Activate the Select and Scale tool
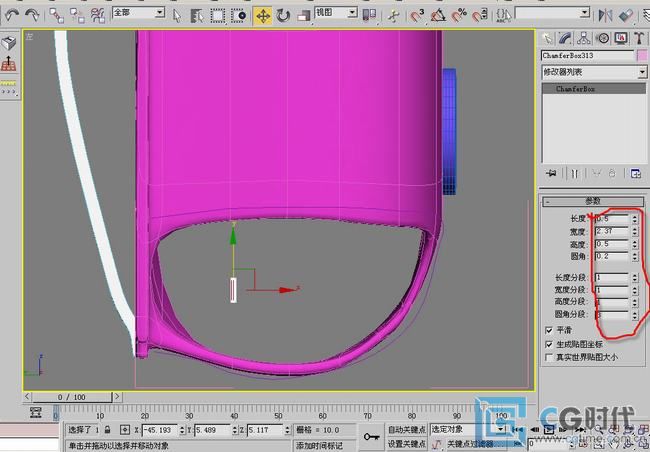Image resolution: width=650 pixels, height=452 pixels. [303, 16]
